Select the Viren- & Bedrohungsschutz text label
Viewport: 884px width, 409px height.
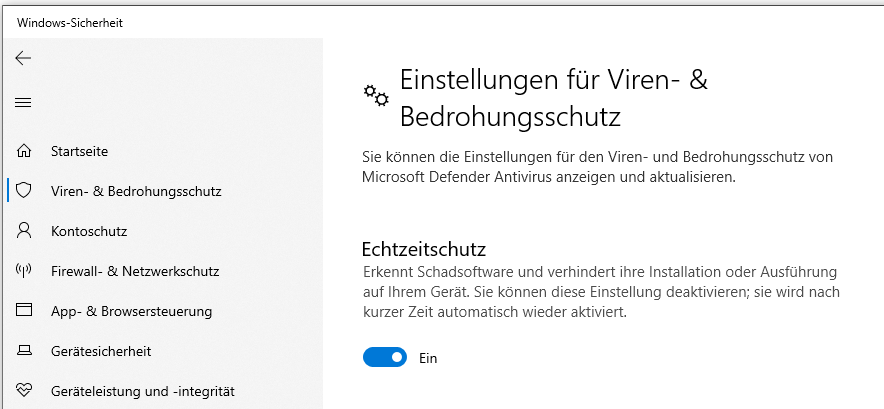(136, 191)
